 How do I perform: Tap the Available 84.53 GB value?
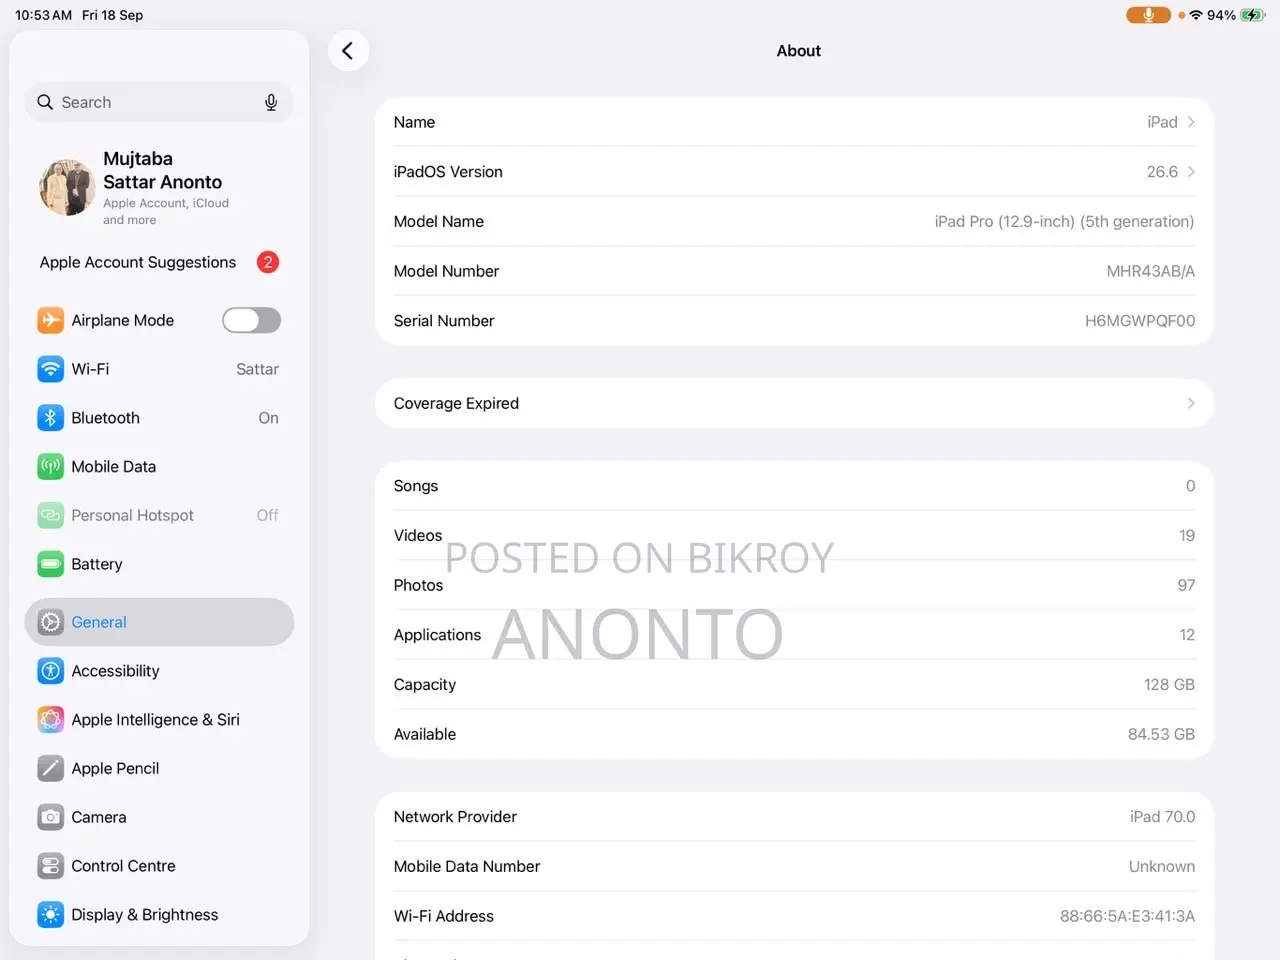1161,734
